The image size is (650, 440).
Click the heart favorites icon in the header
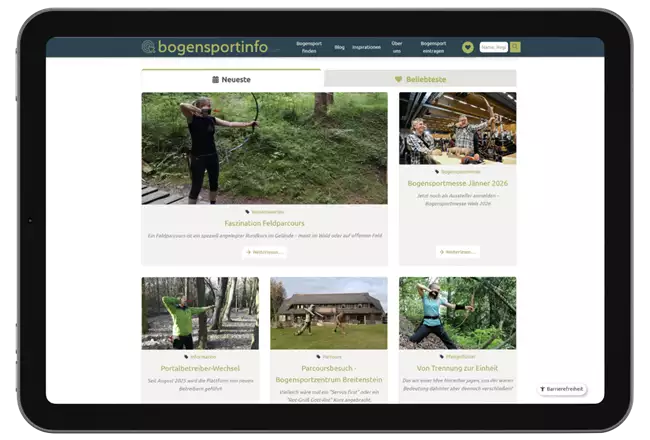coord(468,47)
